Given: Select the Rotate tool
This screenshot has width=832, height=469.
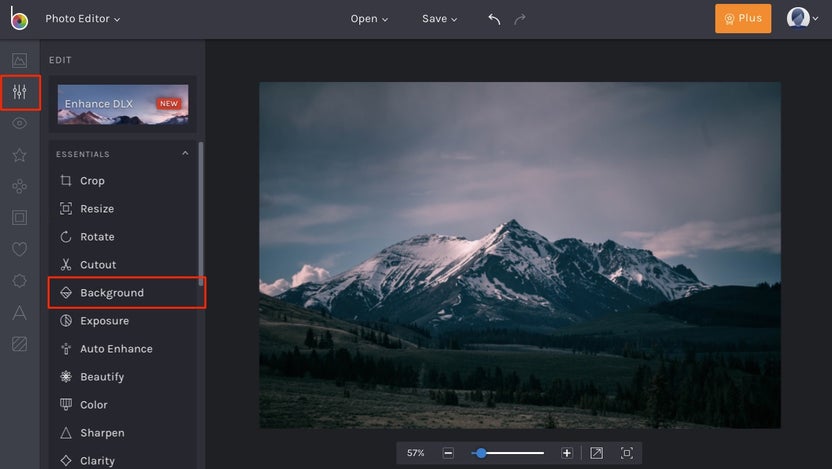Looking at the screenshot, I should point(123,237).
